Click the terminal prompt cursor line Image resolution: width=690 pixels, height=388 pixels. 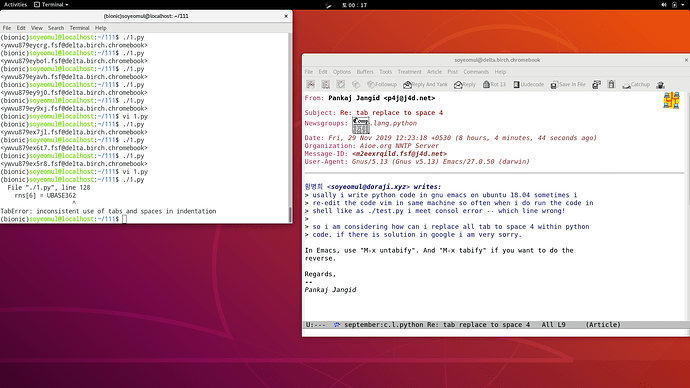tap(125, 219)
